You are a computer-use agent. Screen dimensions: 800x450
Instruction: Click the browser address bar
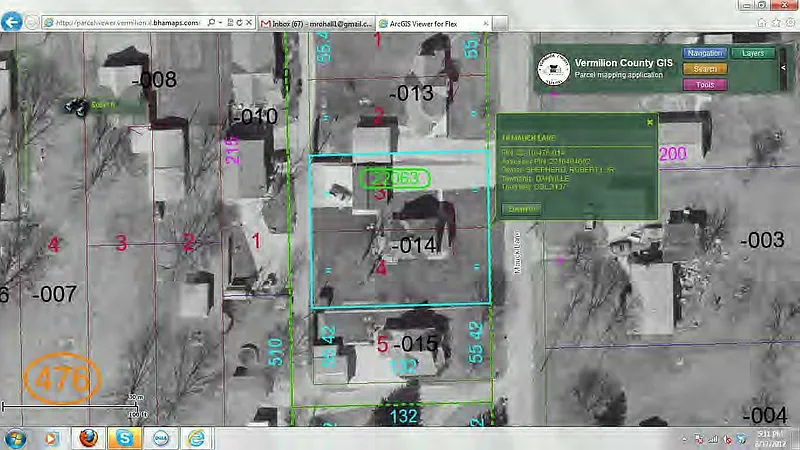coord(130,22)
